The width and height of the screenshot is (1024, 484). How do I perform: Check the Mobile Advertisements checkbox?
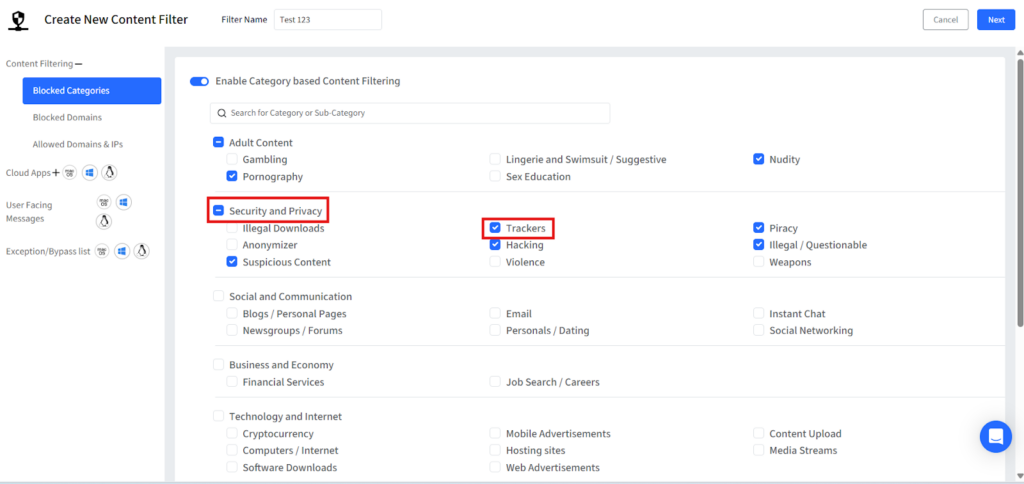tap(495, 434)
